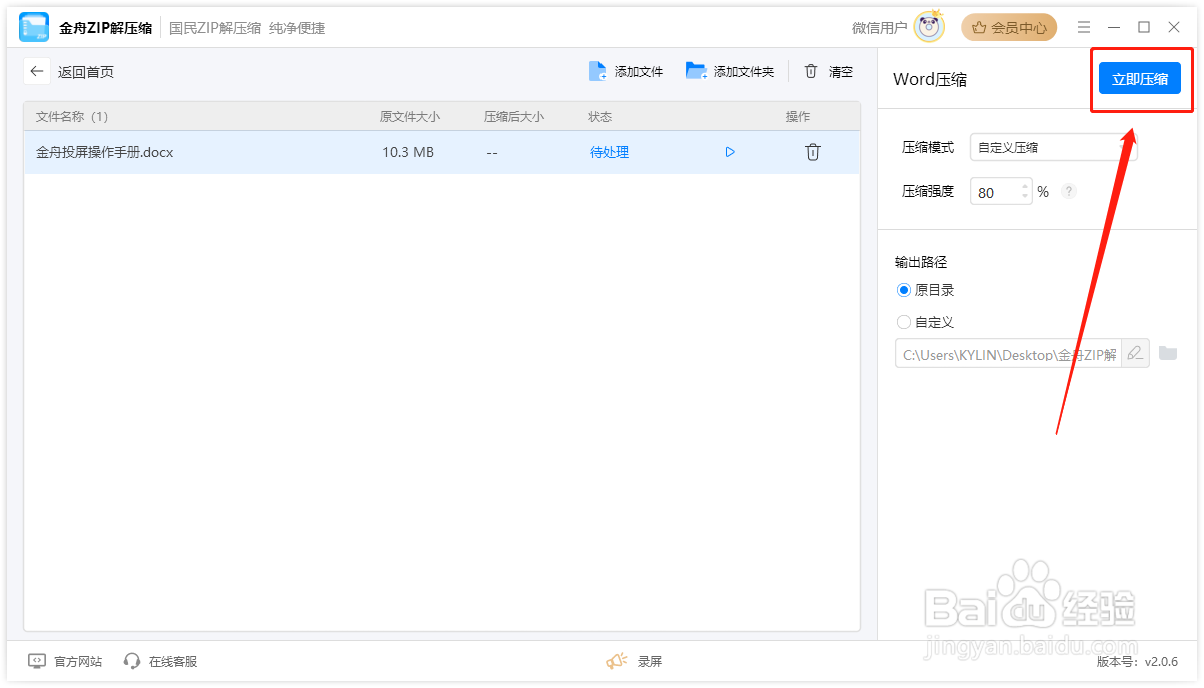Open the 会员中心 member center

coord(1009,27)
